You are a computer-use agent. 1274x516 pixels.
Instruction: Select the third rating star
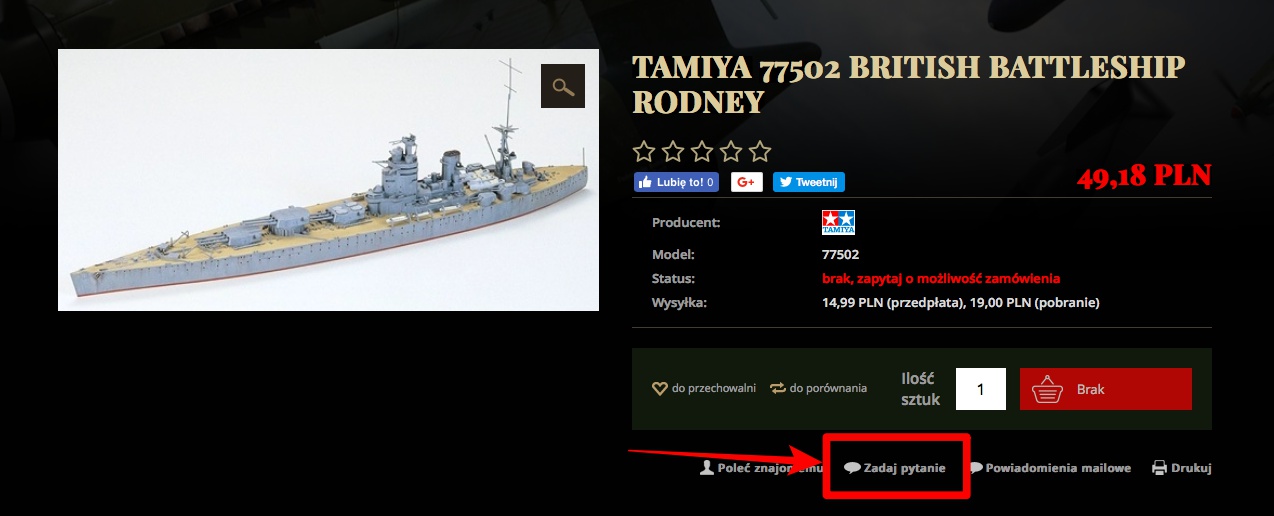tap(702, 152)
